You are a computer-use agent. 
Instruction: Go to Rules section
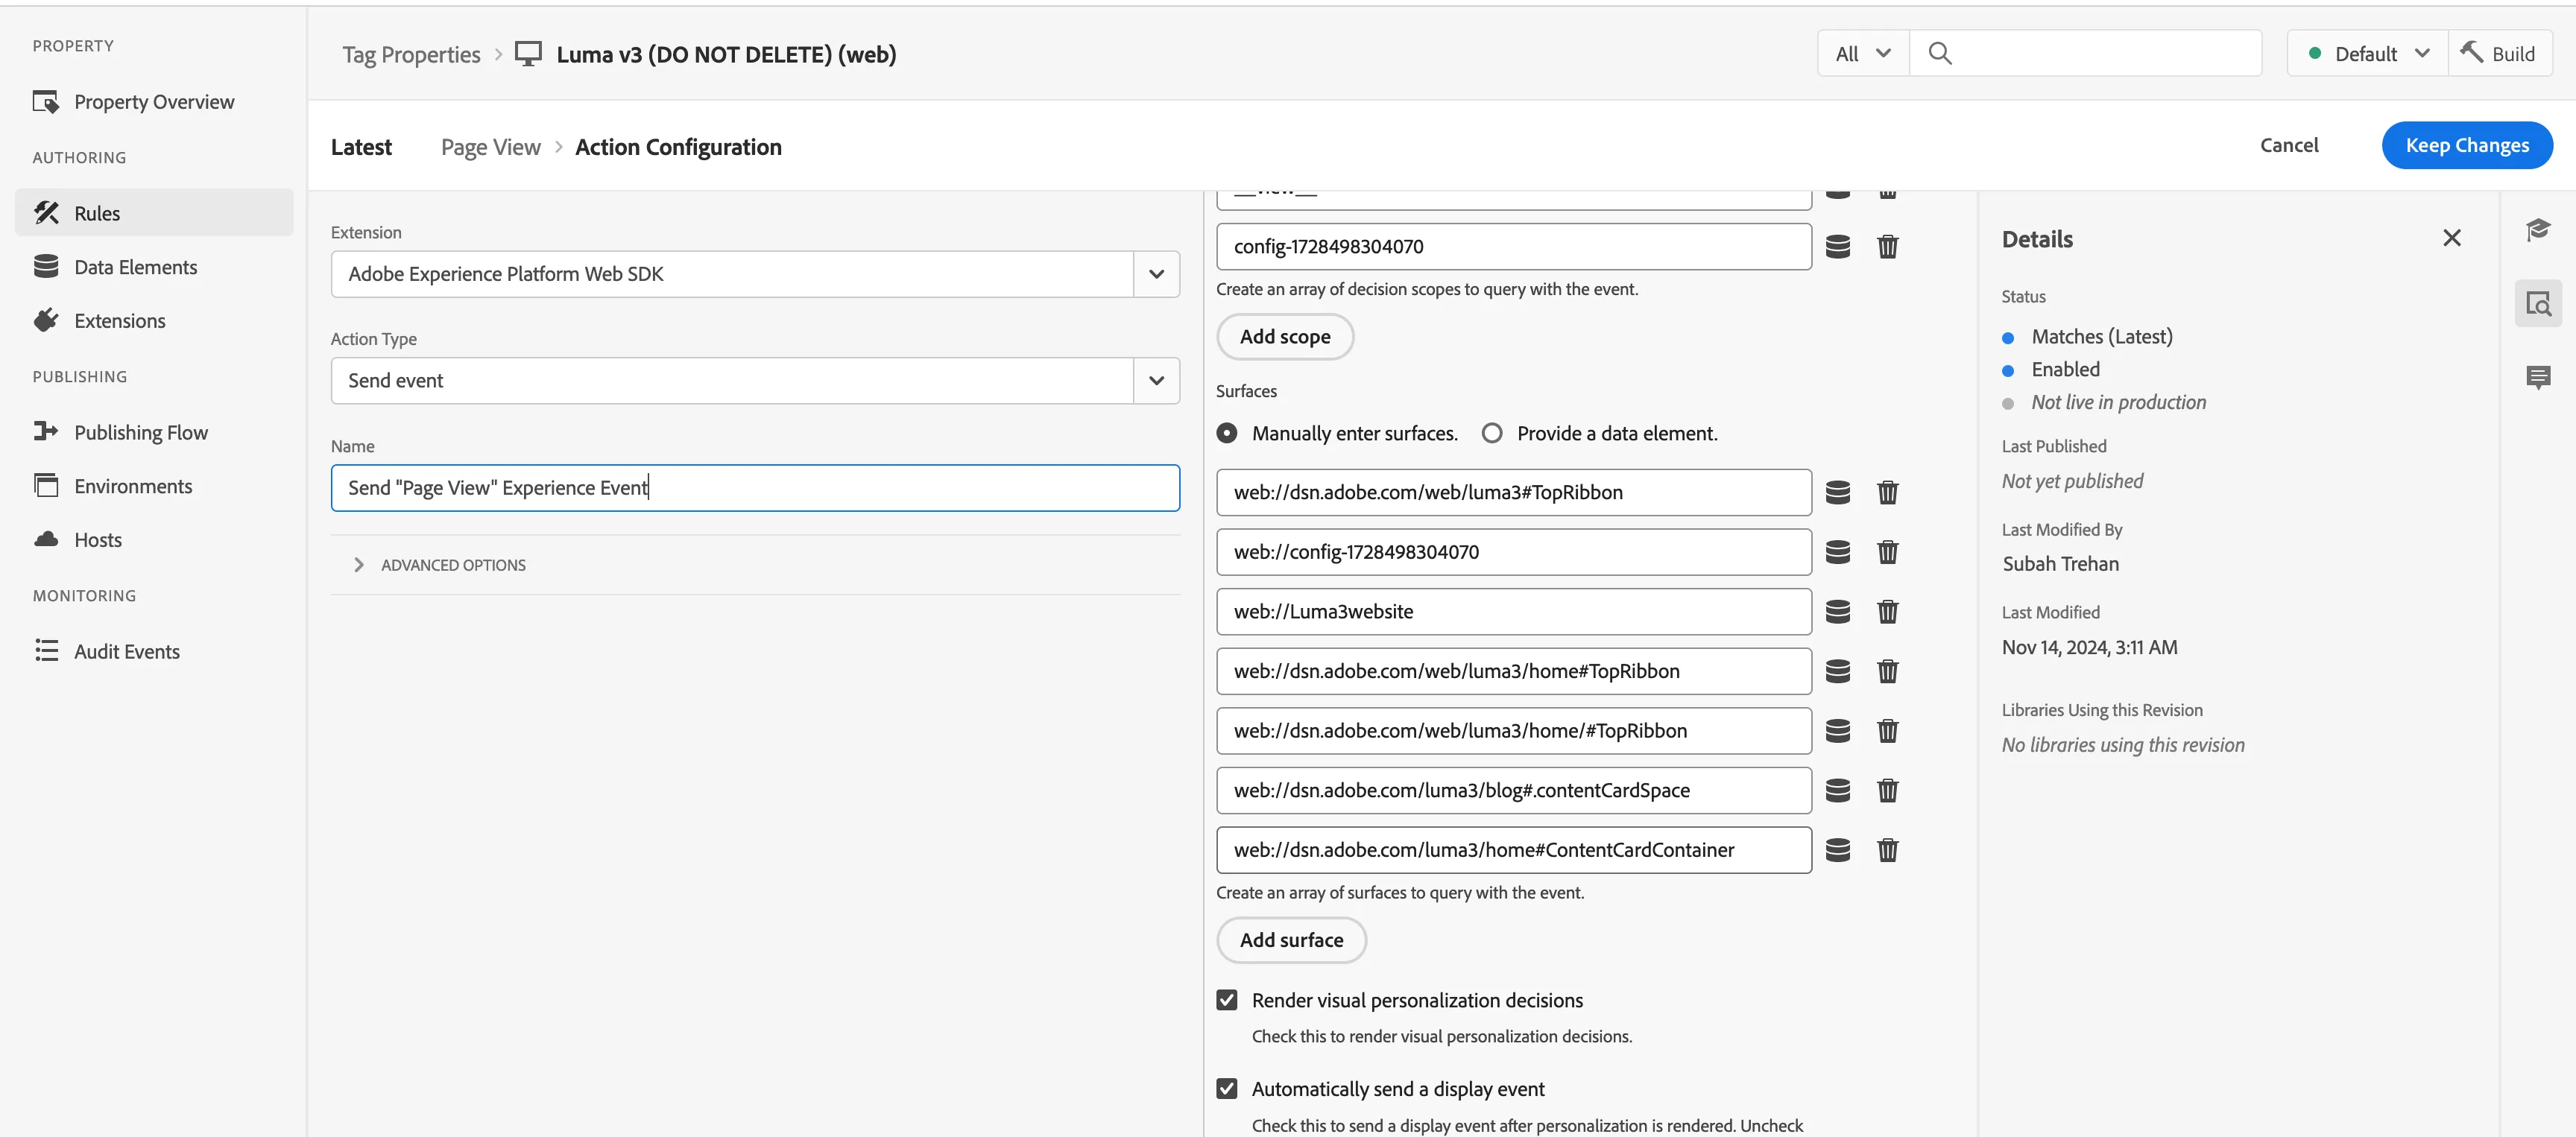[x=153, y=213]
